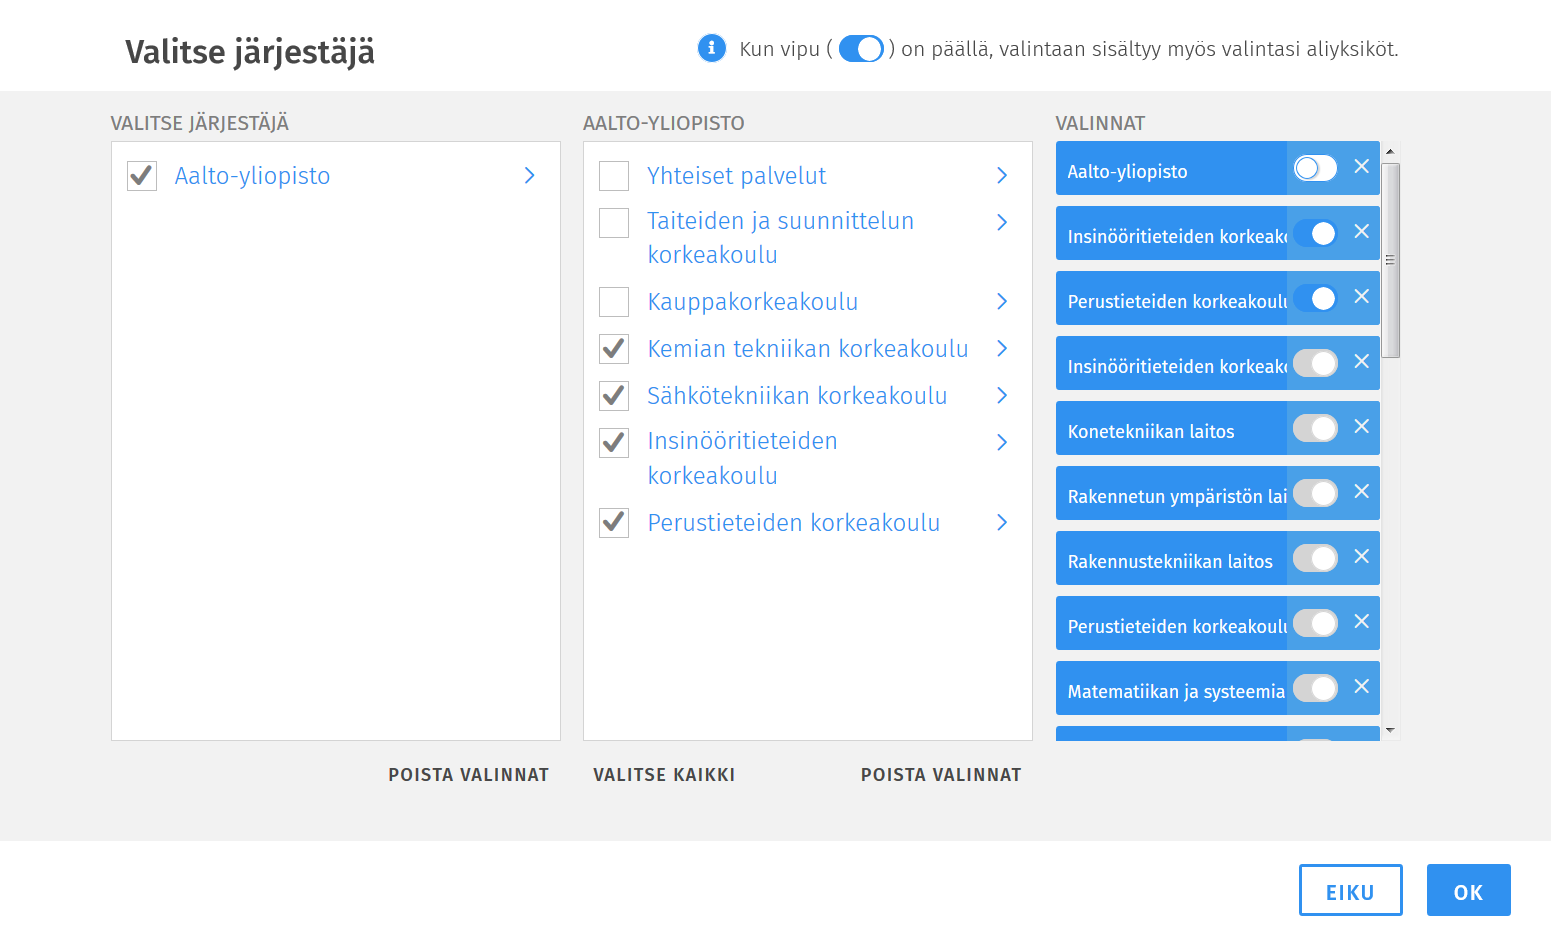Expand Yhteiset palvelut with chevron
This screenshot has height=929, width=1551.
(x=1002, y=176)
